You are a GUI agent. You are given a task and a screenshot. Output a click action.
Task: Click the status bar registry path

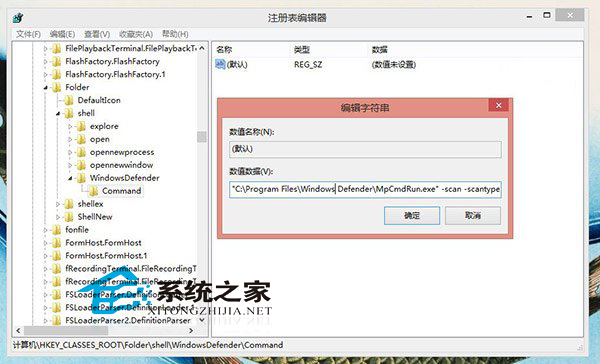tap(148, 345)
